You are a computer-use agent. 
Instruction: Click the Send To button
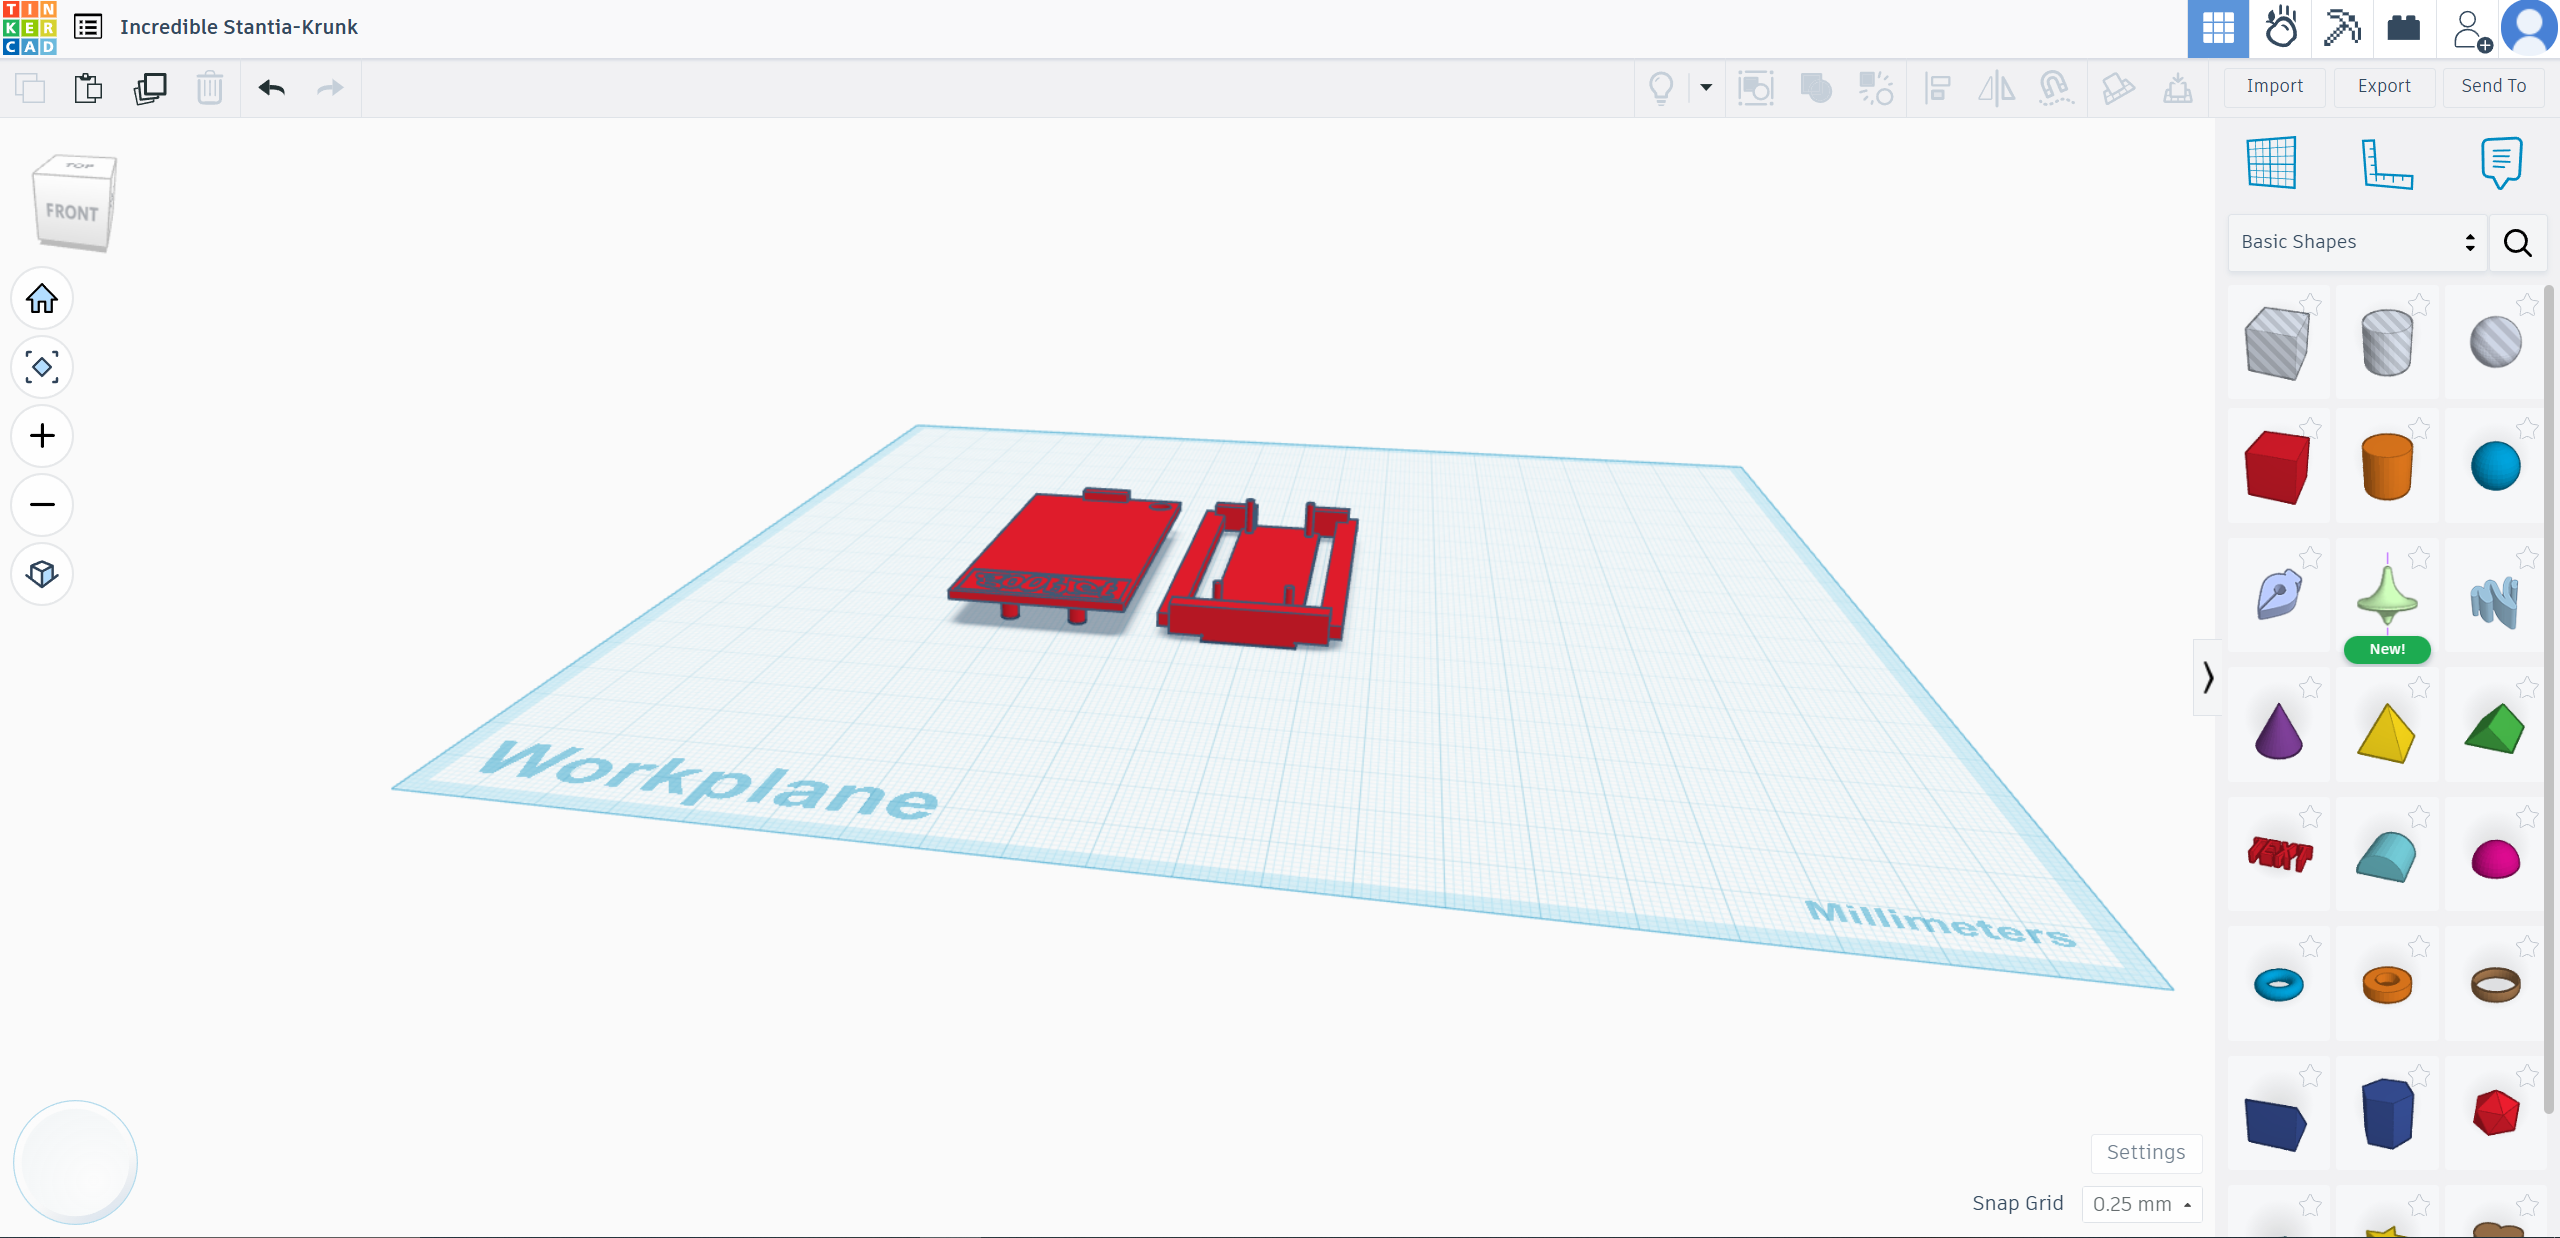point(2494,86)
